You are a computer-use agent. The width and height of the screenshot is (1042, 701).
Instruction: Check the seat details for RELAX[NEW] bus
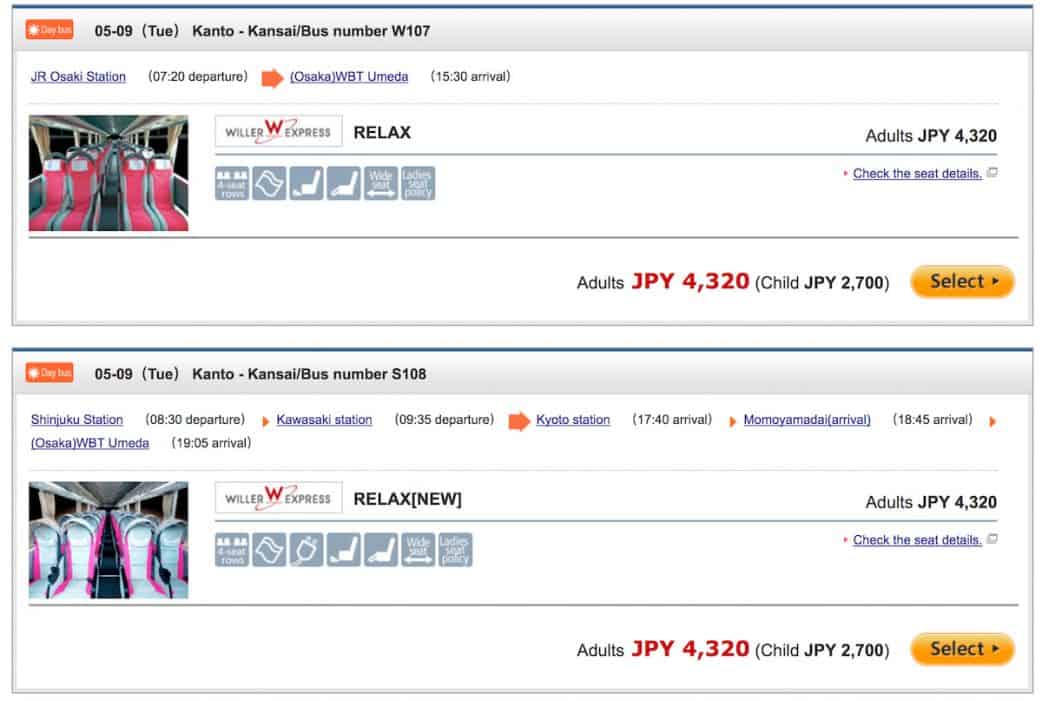[x=917, y=540]
